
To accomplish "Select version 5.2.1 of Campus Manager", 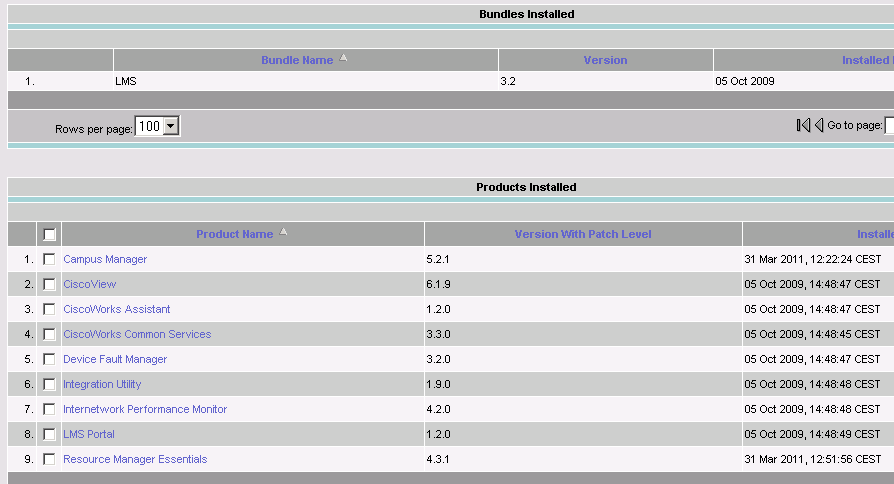I will click(x=438, y=259).
